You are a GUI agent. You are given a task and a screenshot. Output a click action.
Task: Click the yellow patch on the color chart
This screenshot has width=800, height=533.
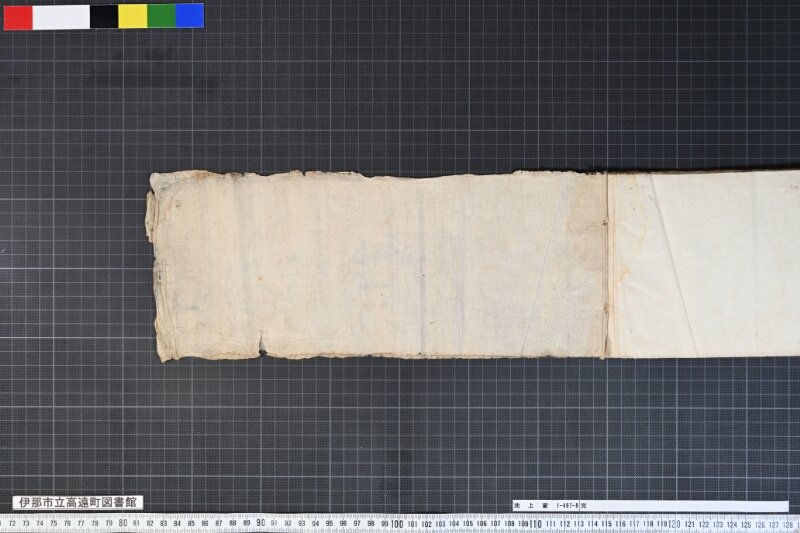(133, 16)
